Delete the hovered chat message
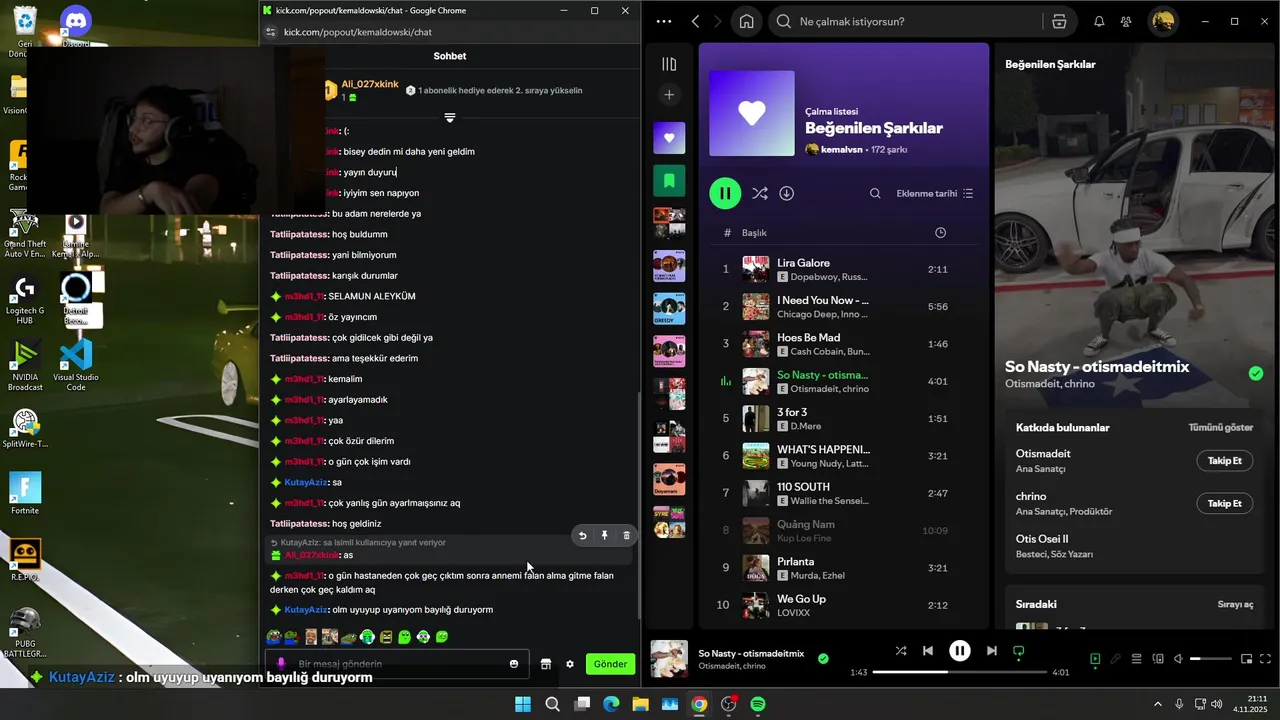The image size is (1280, 720). pos(627,535)
